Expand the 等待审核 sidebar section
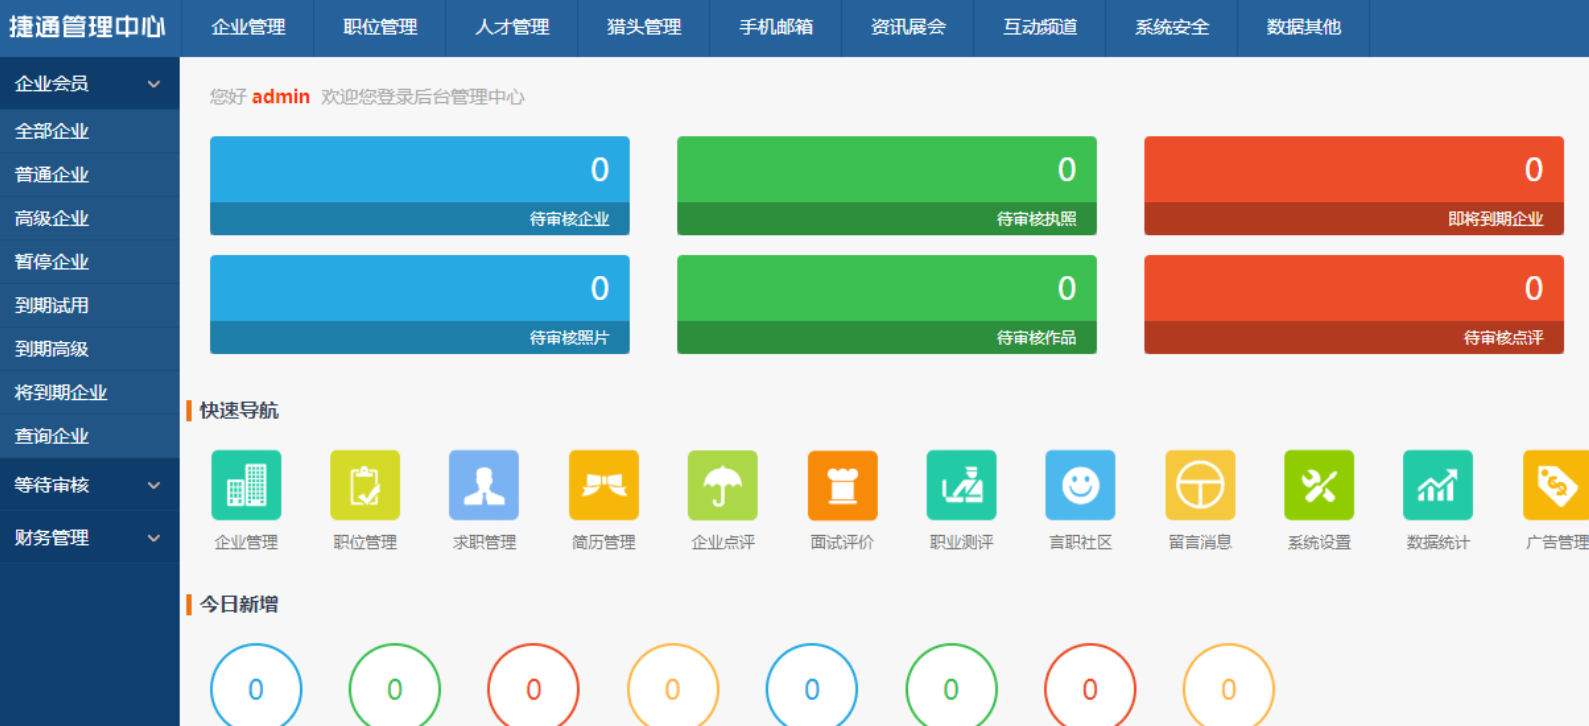1589x726 pixels. point(89,485)
